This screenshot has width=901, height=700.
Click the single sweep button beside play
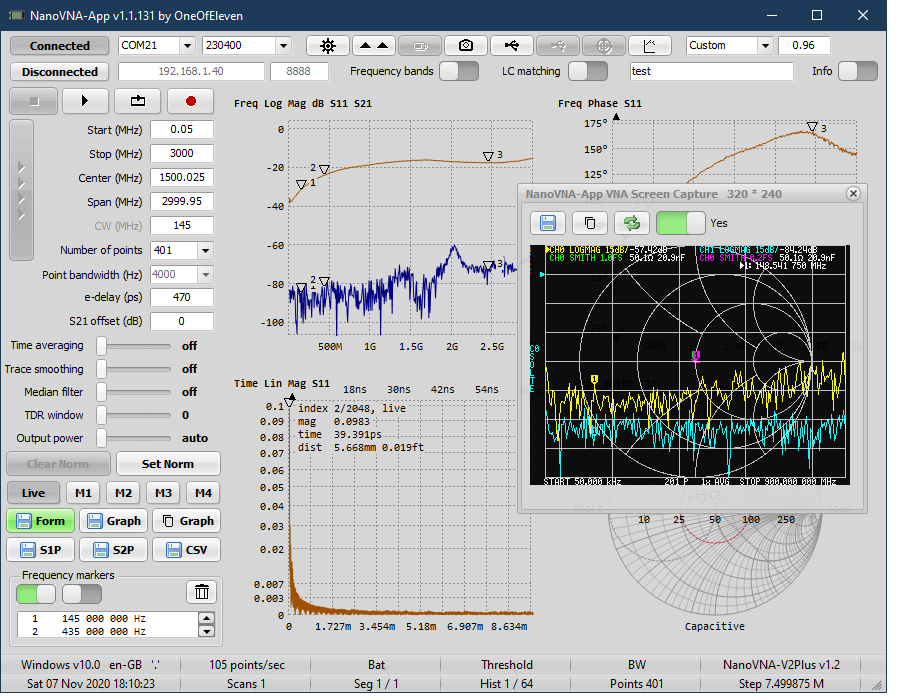pyautogui.click(x=140, y=102)
